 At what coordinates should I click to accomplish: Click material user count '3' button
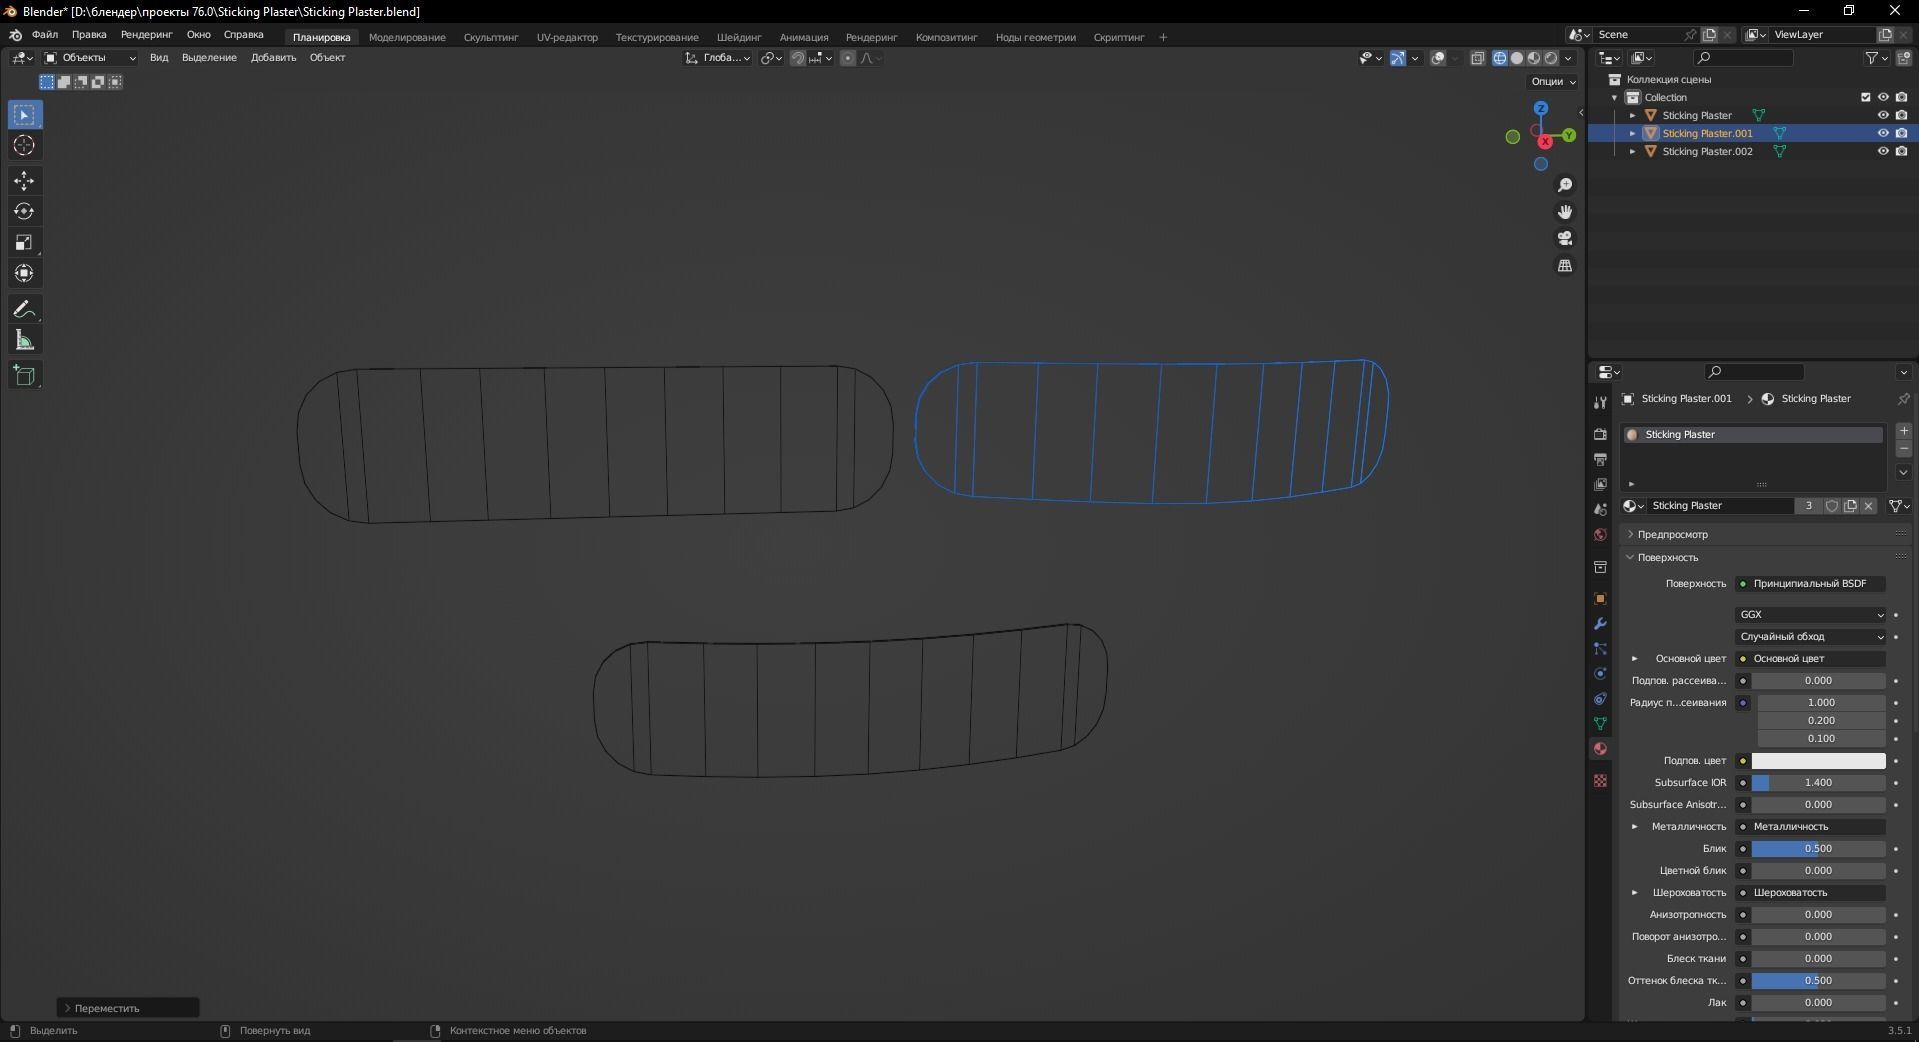click(x=1808, y=506)
